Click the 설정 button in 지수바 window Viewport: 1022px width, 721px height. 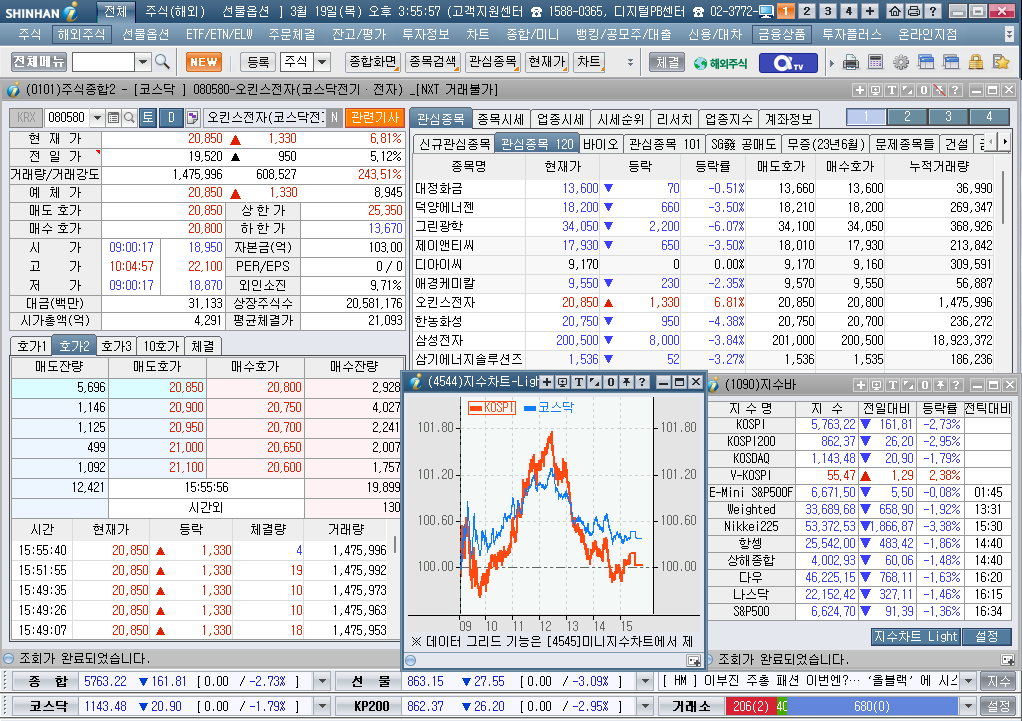point(986,637)
